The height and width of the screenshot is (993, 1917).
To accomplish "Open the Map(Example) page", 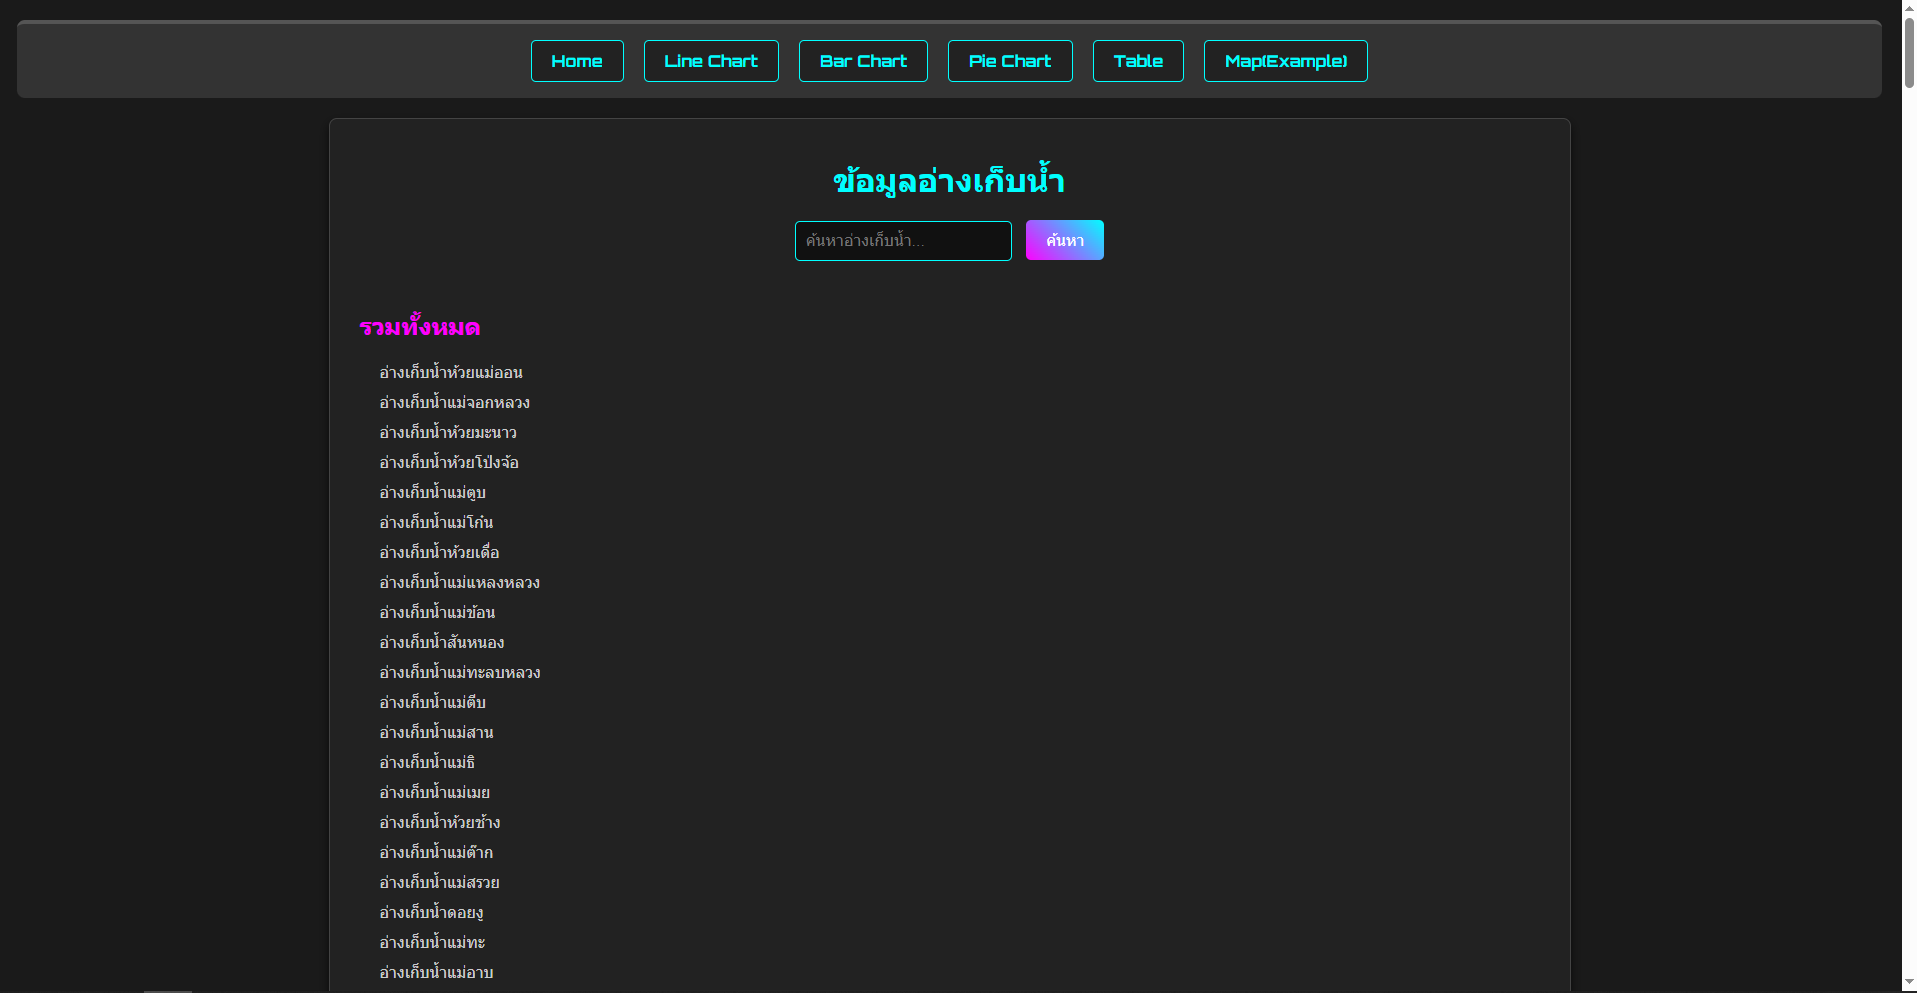I will point(1284,61).
